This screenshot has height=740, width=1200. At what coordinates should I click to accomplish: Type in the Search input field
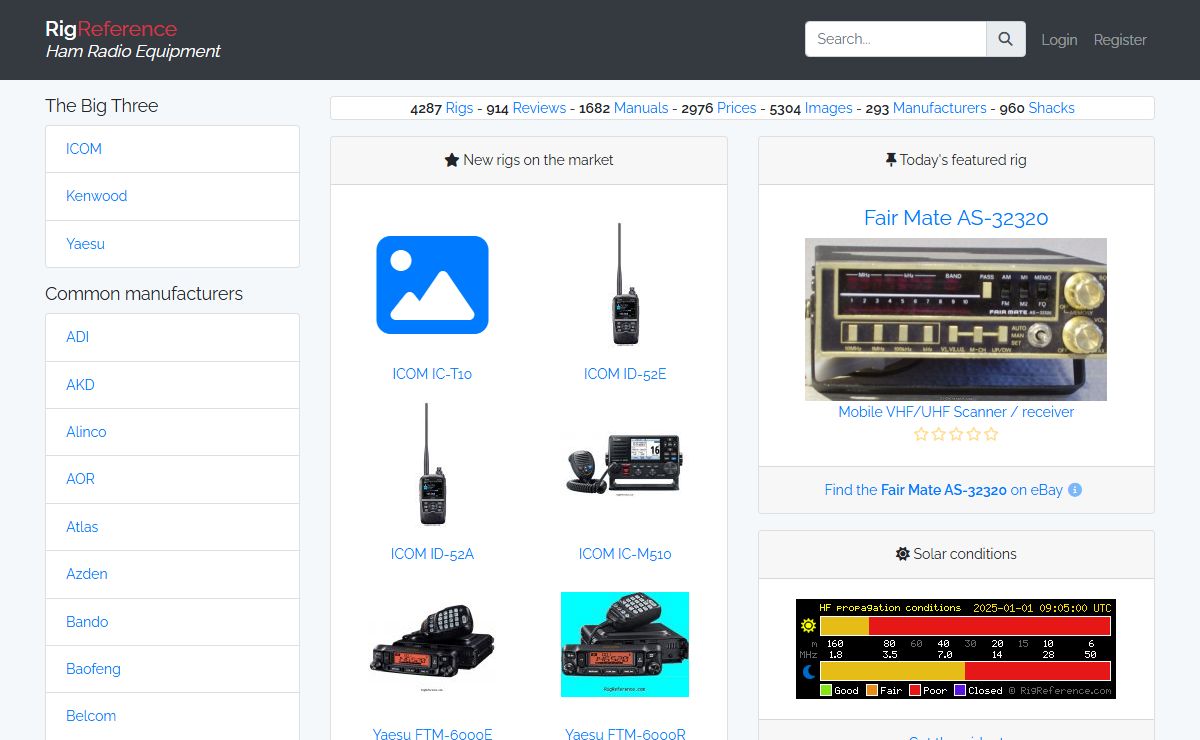pos(895,39)
